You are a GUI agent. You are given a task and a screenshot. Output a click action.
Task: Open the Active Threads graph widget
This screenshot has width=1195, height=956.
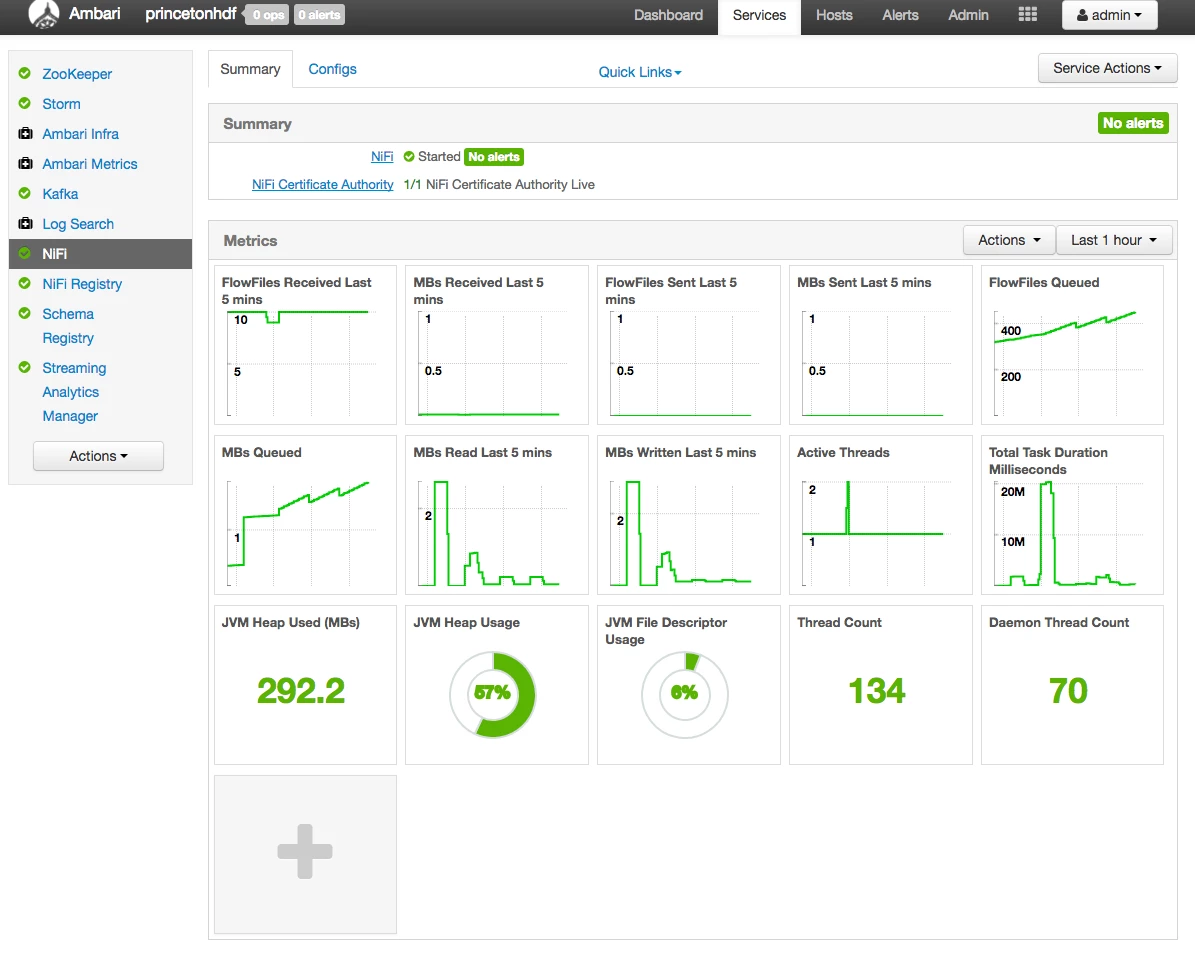(880, 515)
